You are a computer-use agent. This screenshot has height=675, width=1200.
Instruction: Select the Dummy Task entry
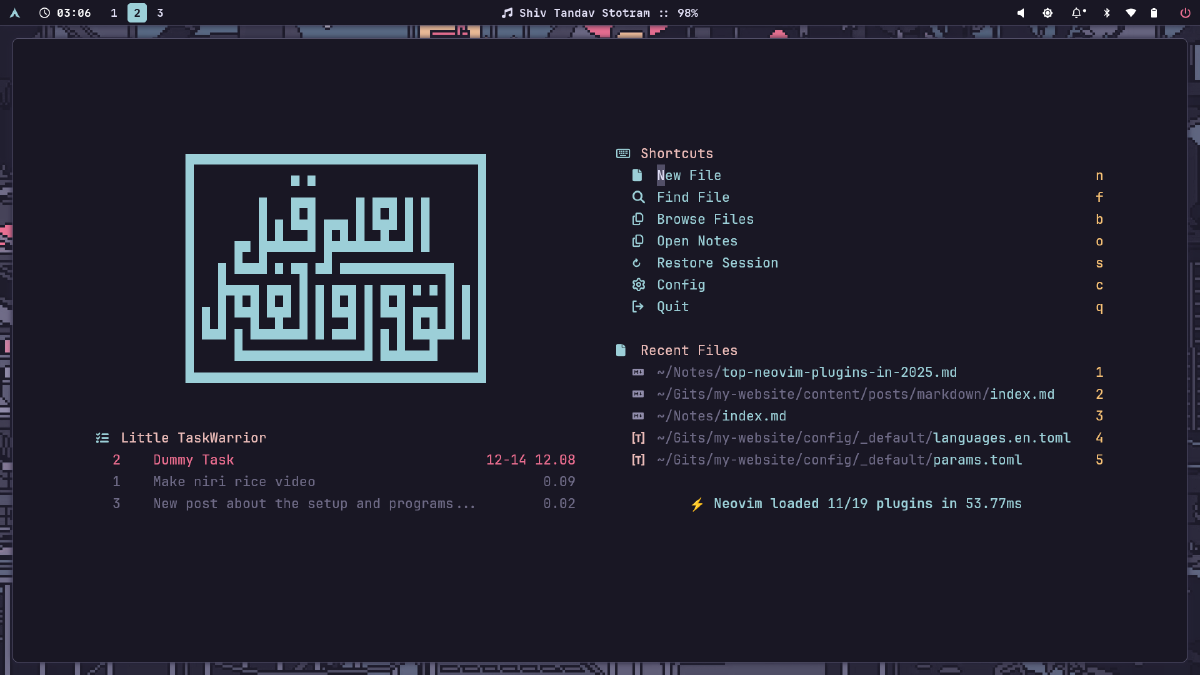(x=193, y=460)
